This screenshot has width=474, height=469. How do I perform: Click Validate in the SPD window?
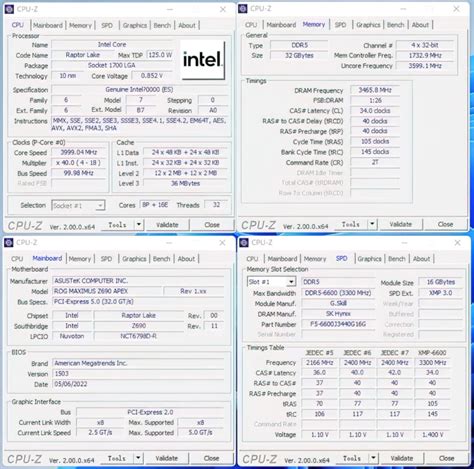pos(402,458)
